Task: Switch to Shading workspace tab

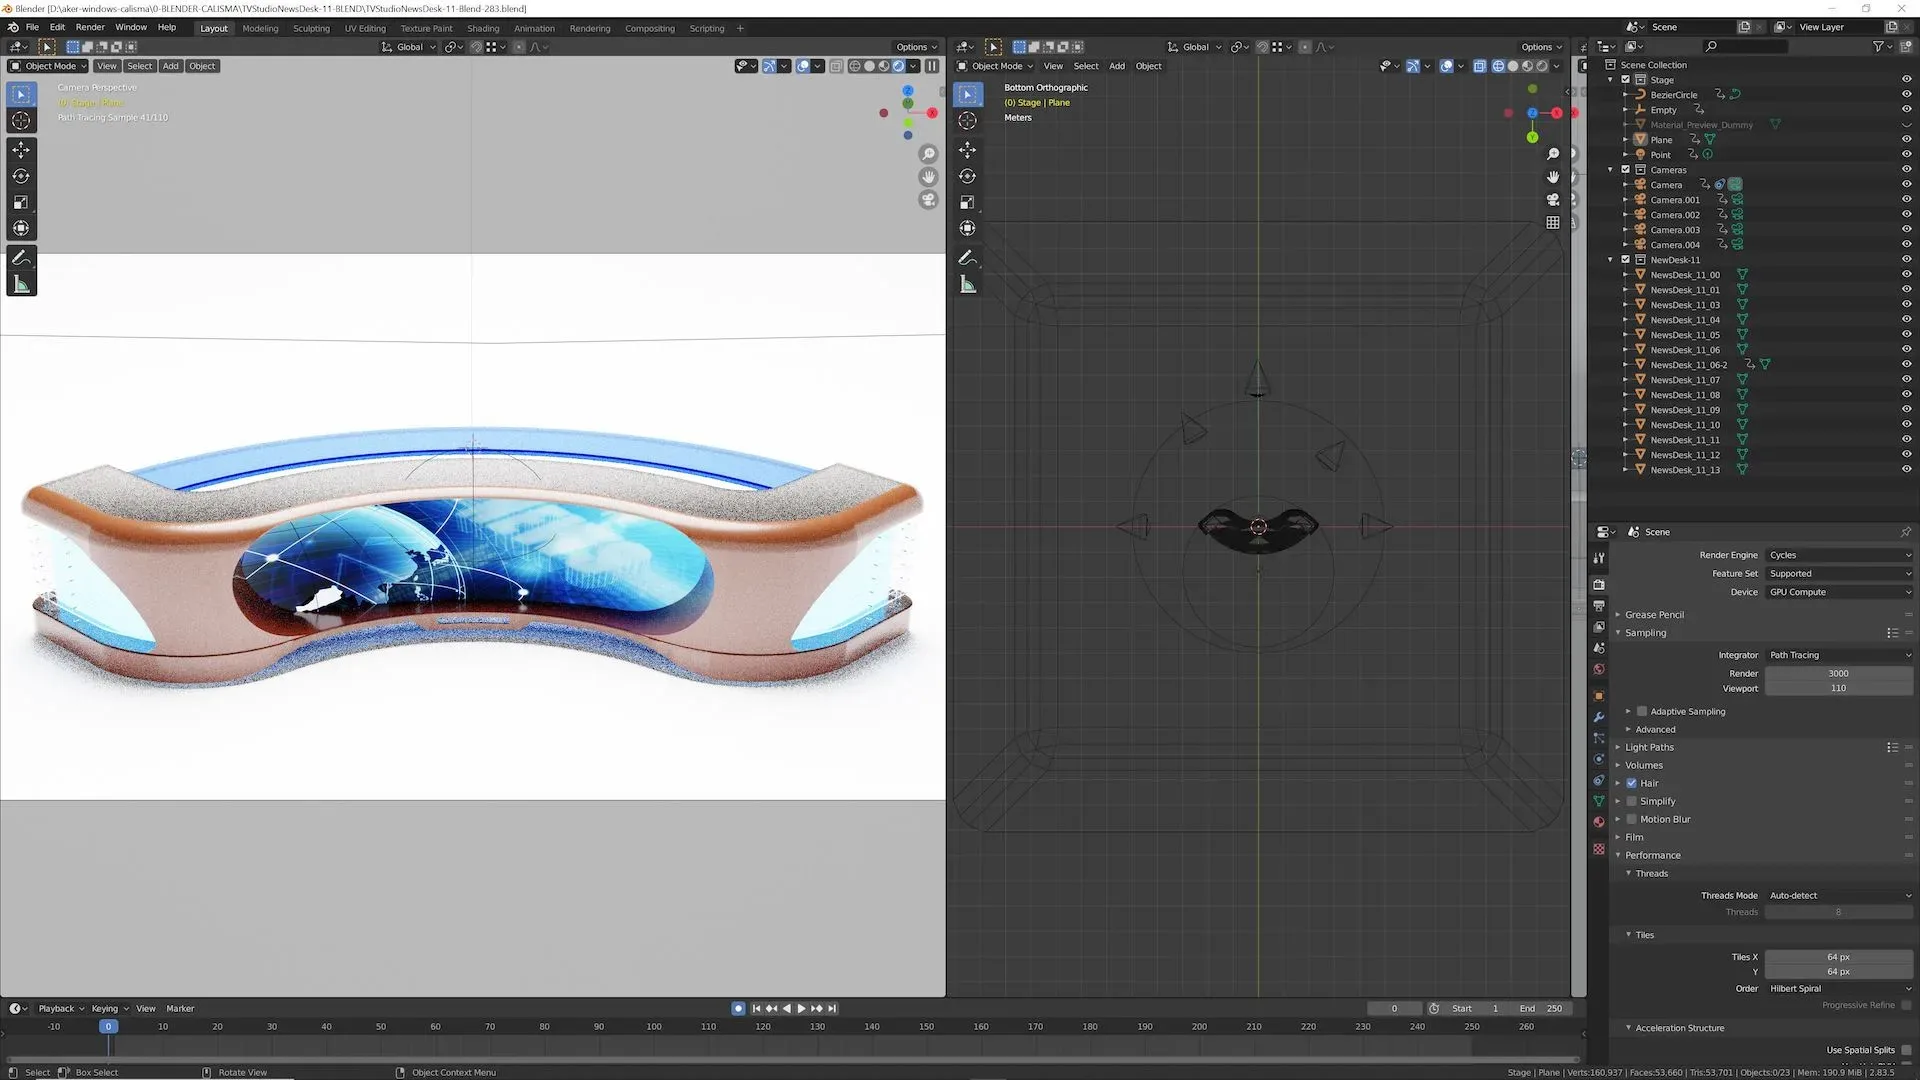Action: click(483, 28)
